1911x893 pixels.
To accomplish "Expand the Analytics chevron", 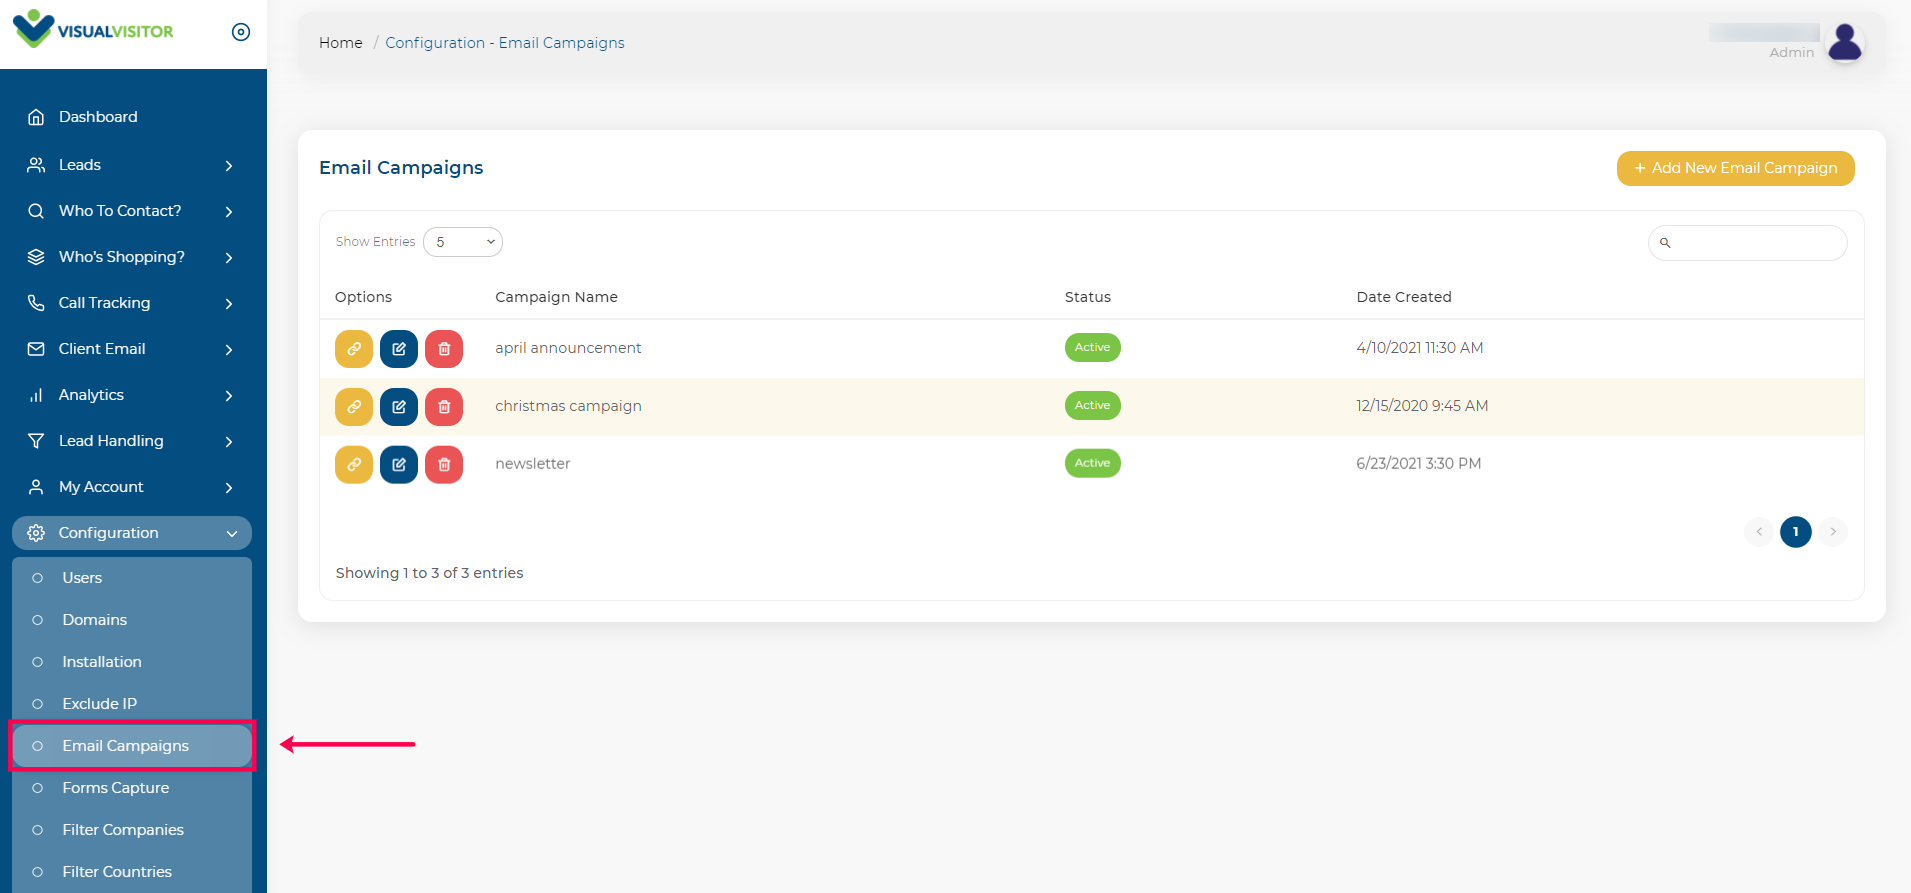I will (x=229, y=396).
